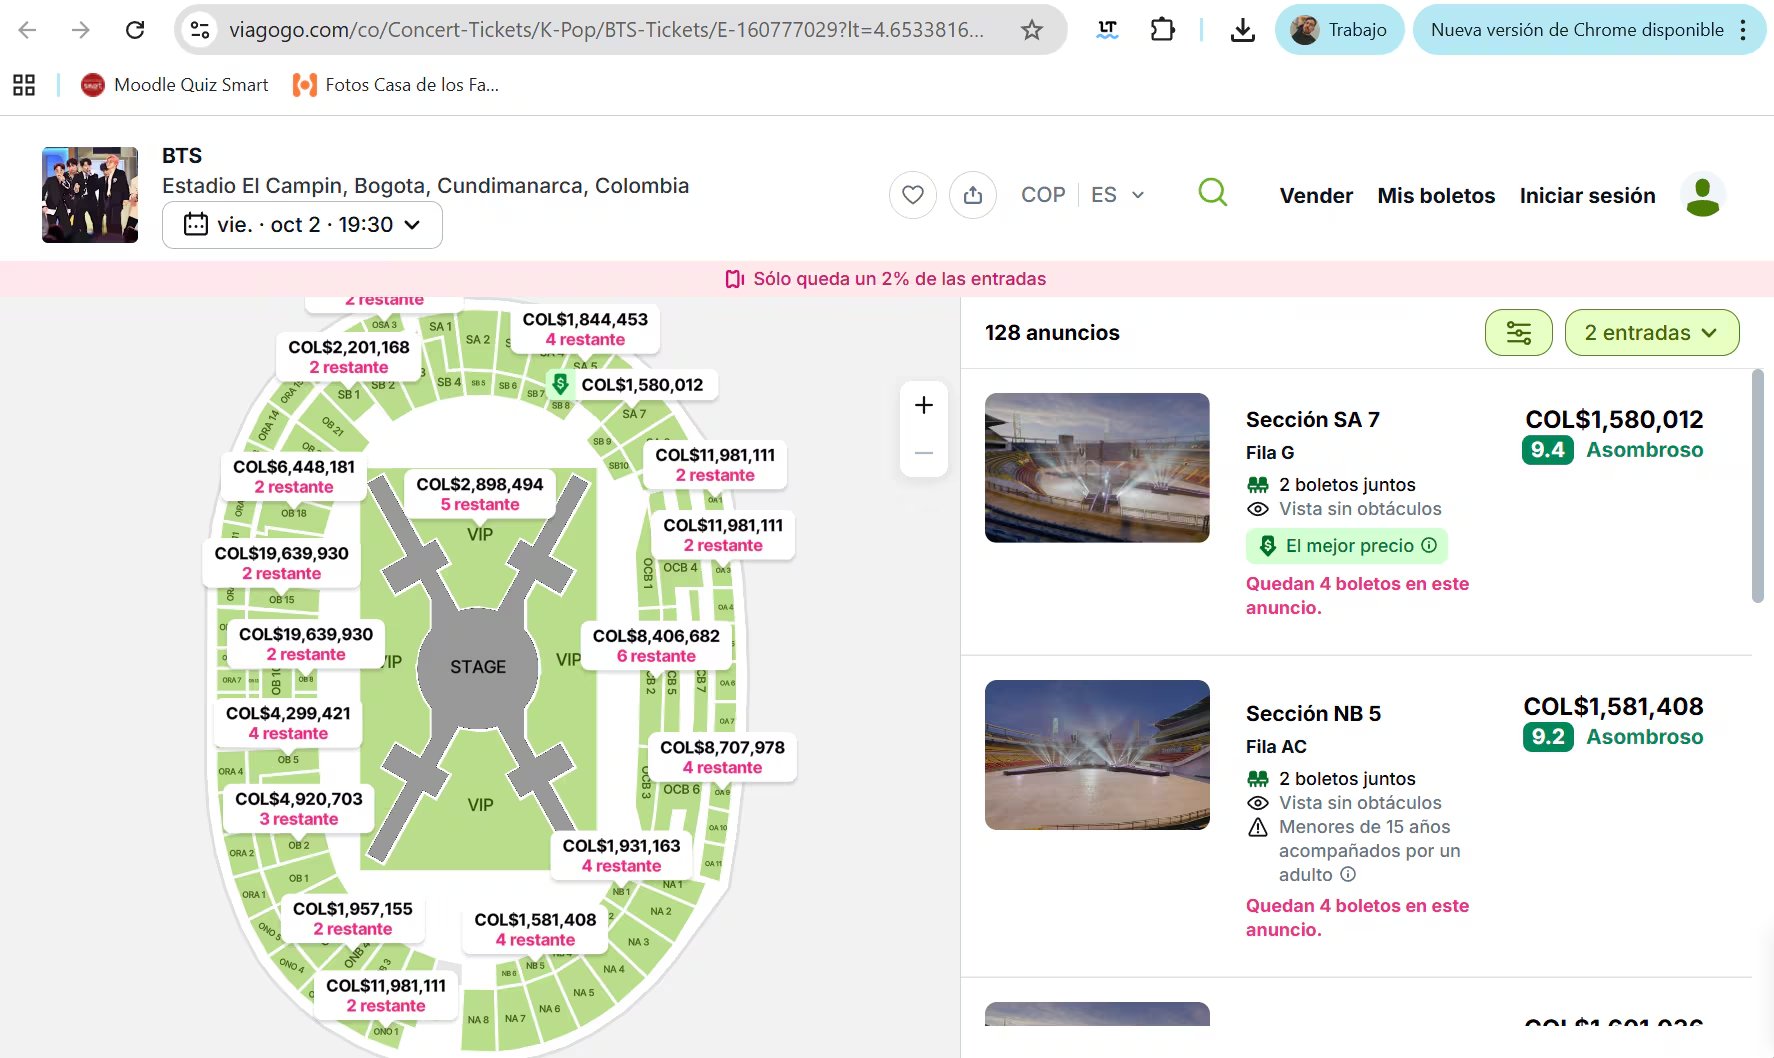Screen dimensions: 1774x1058
Task: Click the Chrome extensions puzzle icon
Action: (x=1162, y=30)
